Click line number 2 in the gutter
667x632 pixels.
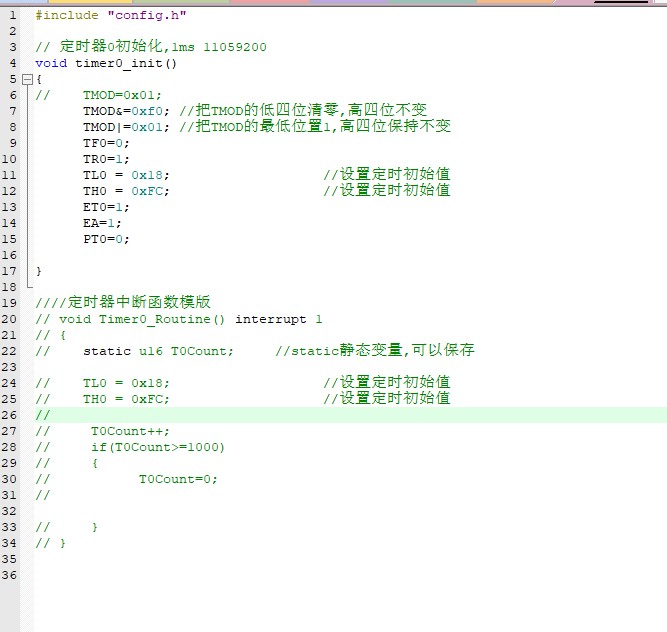pos(13,31)
